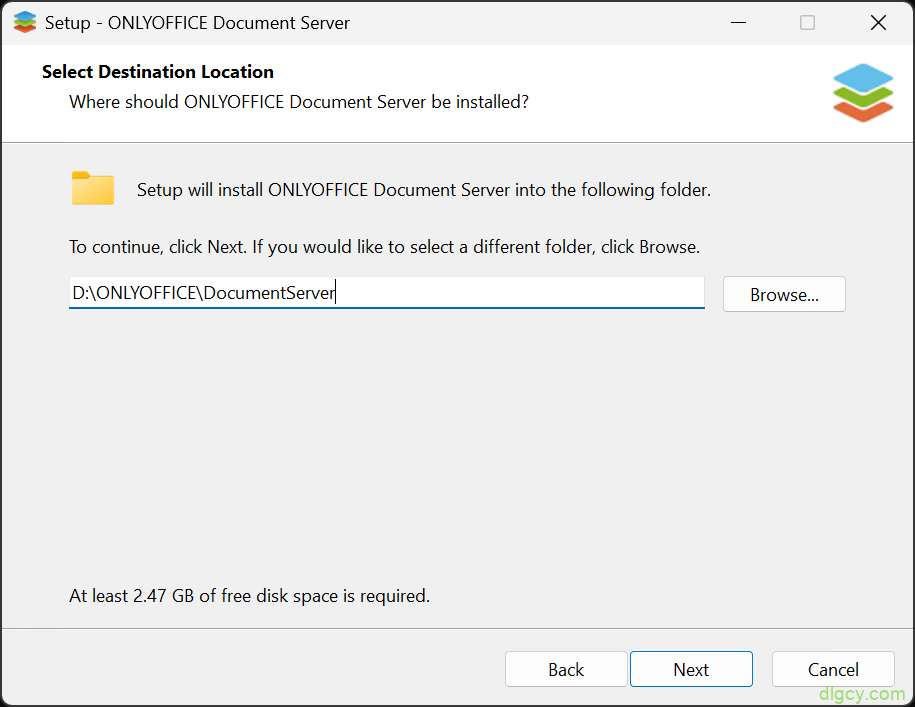Minimize the setup window
The image size is (915, 707).
738,23
